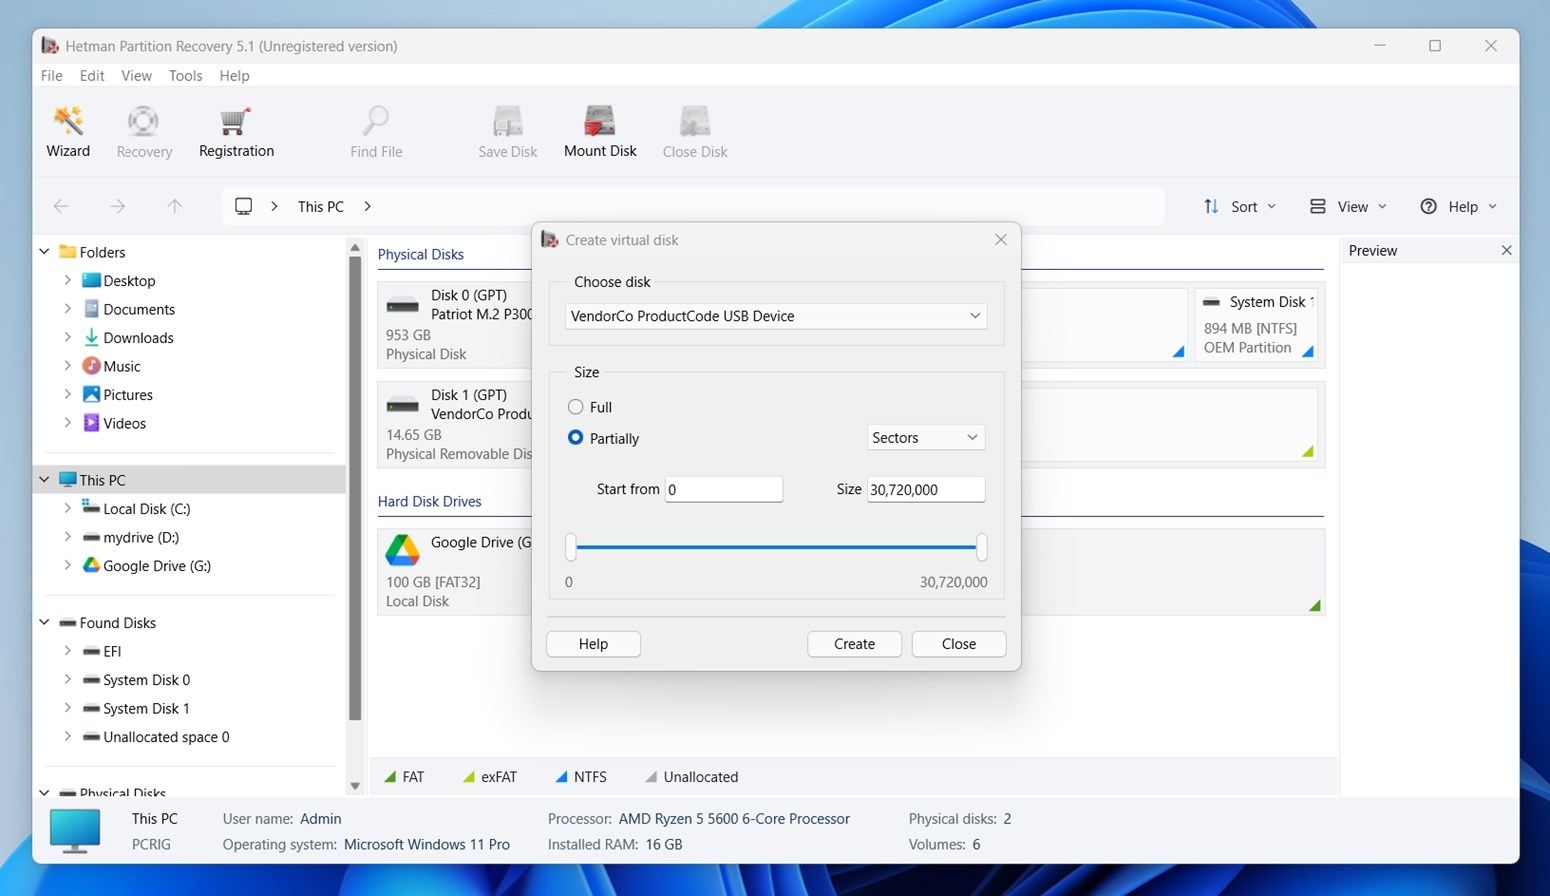Open the Sectors units dropdown
This screenshot has height=896, width=1550.
924,437
